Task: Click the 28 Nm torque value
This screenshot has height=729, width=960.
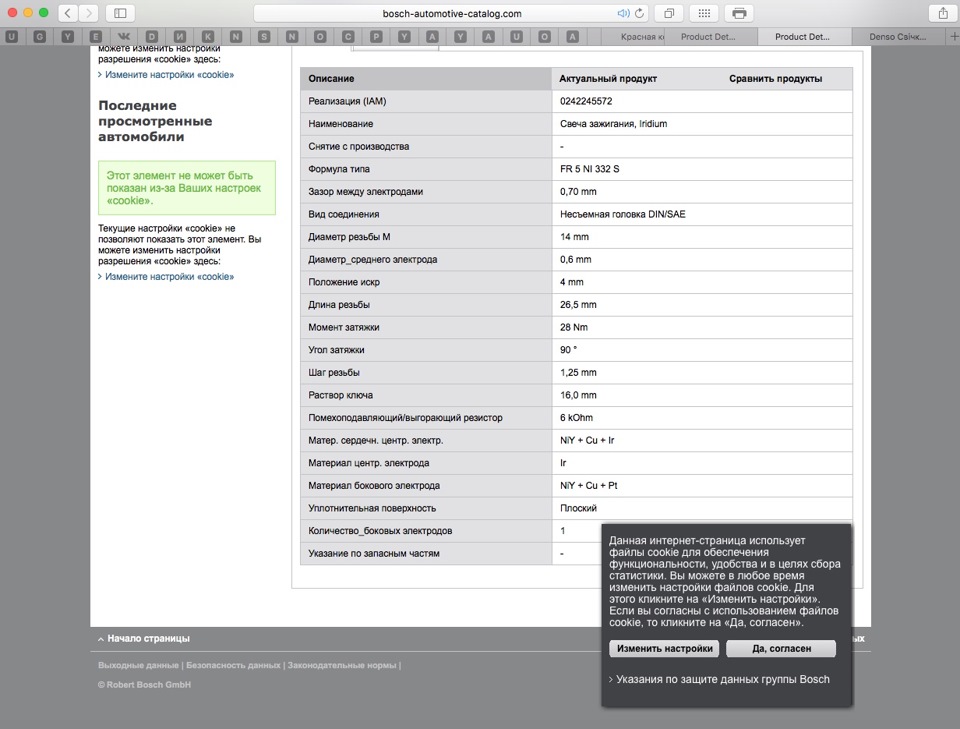Action: [574, 327]
